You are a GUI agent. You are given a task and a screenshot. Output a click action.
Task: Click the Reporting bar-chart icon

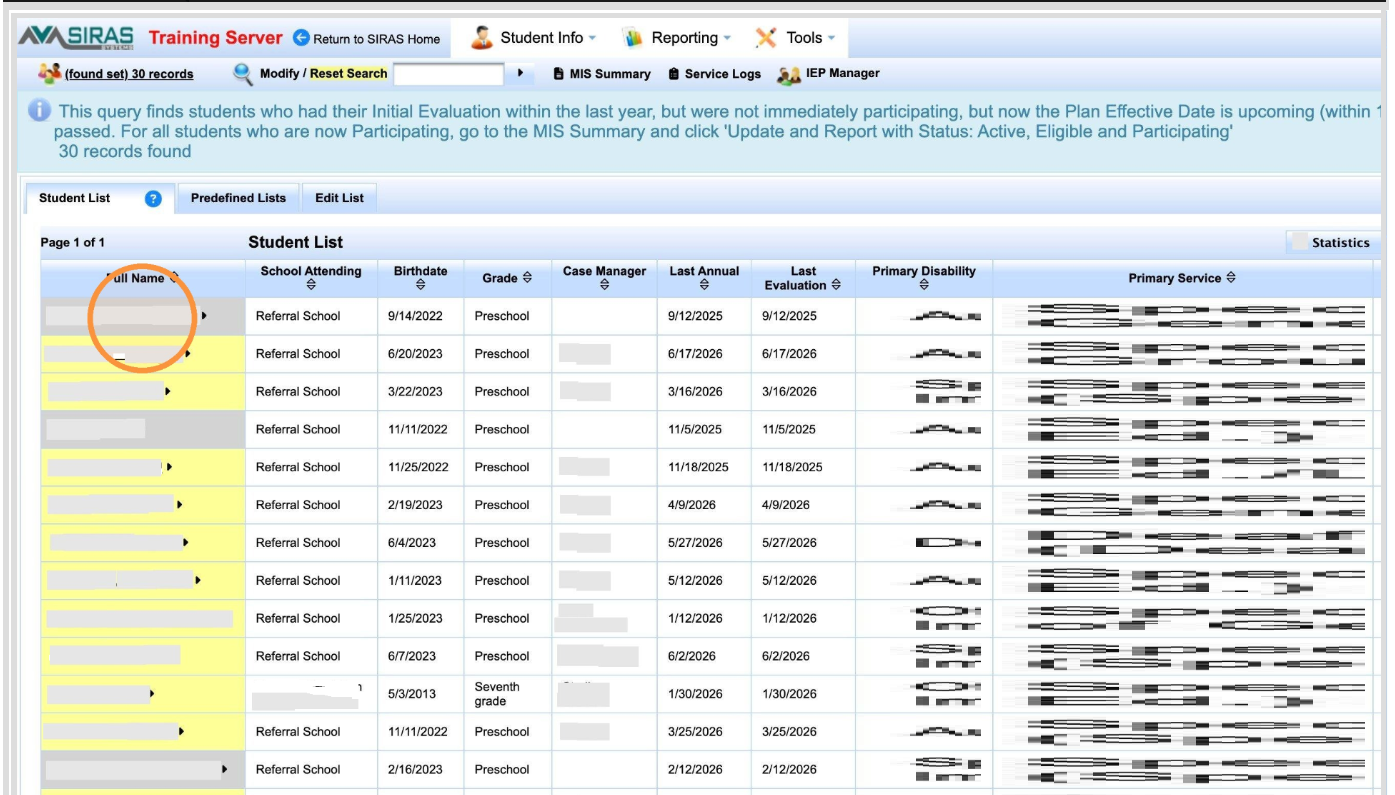tap(633, 38)
